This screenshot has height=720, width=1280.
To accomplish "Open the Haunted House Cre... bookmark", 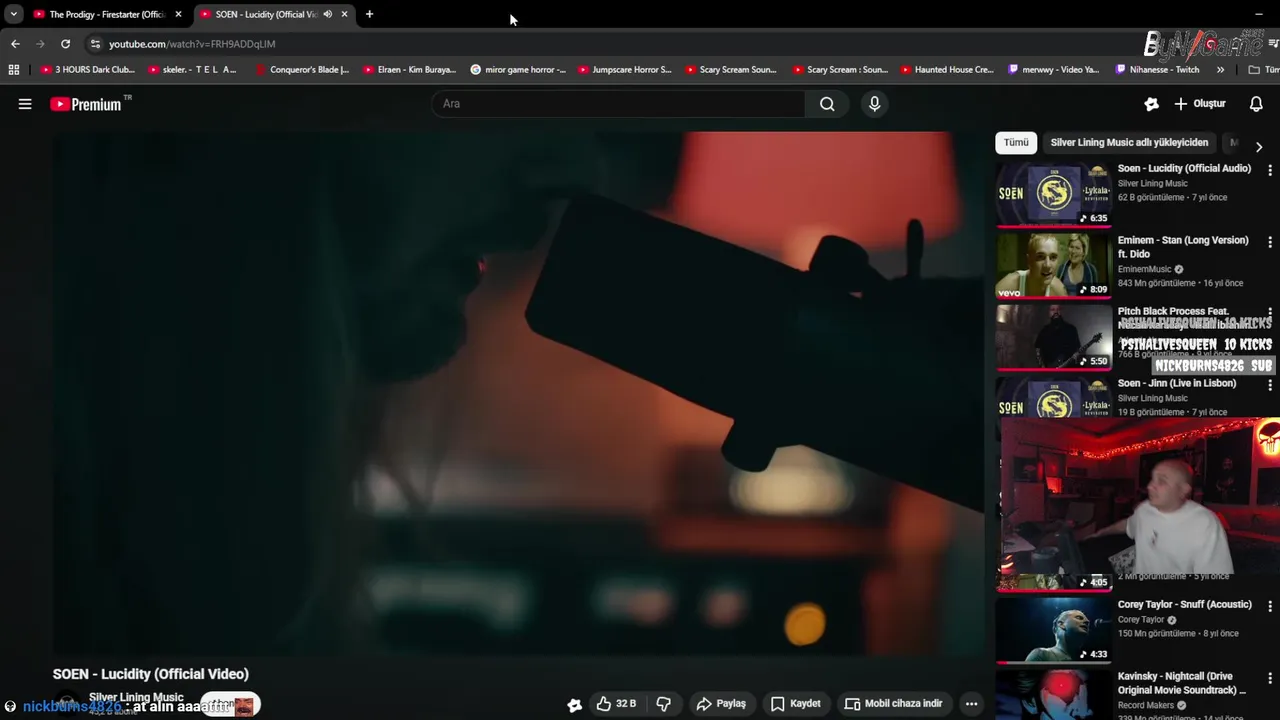I will (947, 70).
